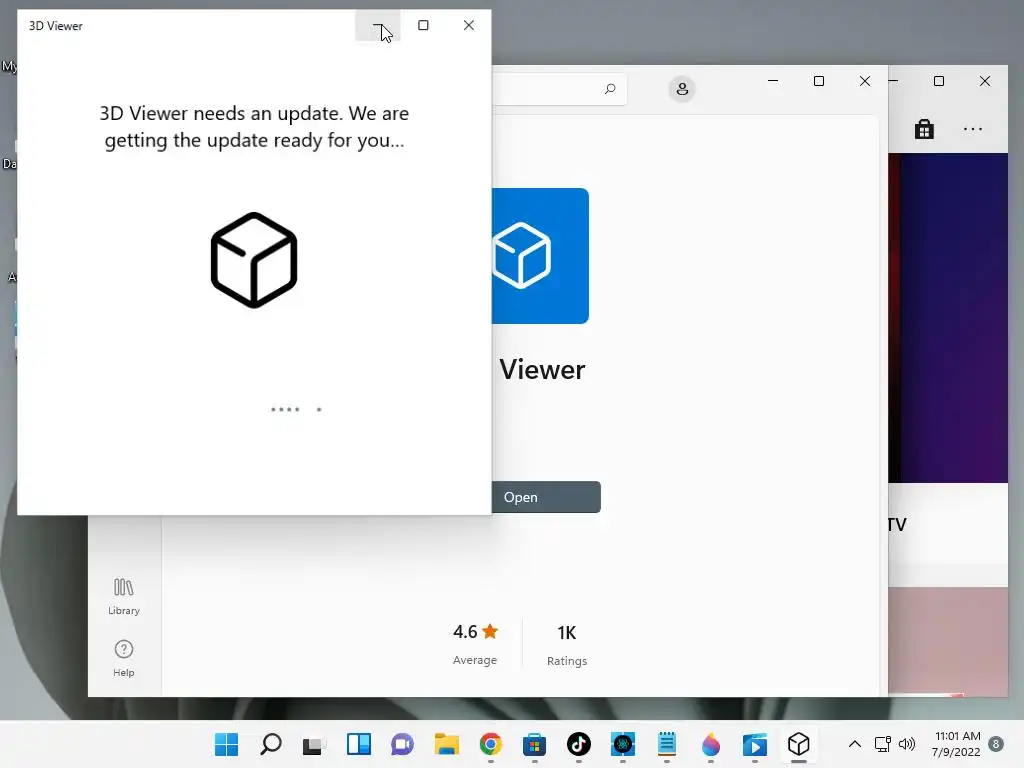Open the three-dots menu in rightmost window
Image resolution: width=1024 pixels, height=768 pixels.
(973, 129)
